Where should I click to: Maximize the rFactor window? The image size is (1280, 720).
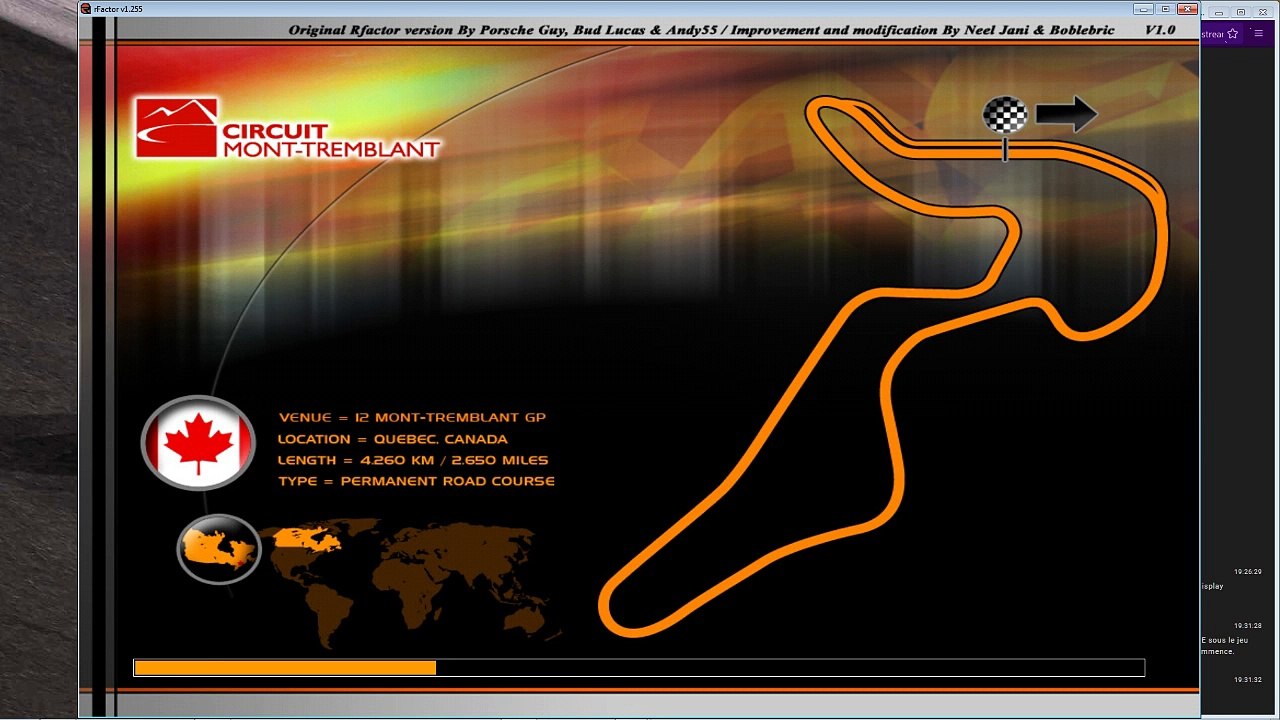[x=1164, y=8]
